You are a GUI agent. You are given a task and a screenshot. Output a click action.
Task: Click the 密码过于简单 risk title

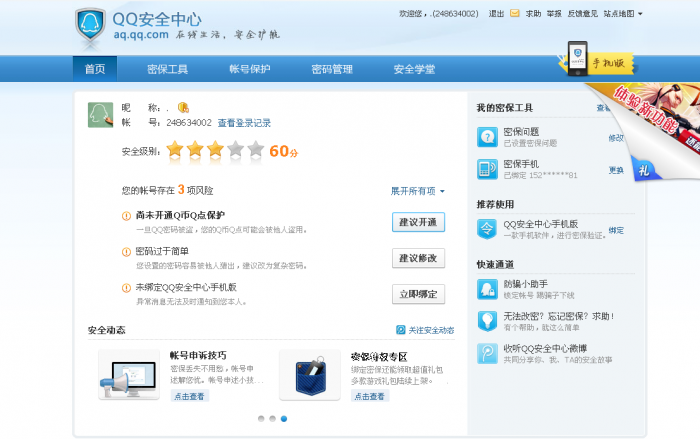coord(162,251)
